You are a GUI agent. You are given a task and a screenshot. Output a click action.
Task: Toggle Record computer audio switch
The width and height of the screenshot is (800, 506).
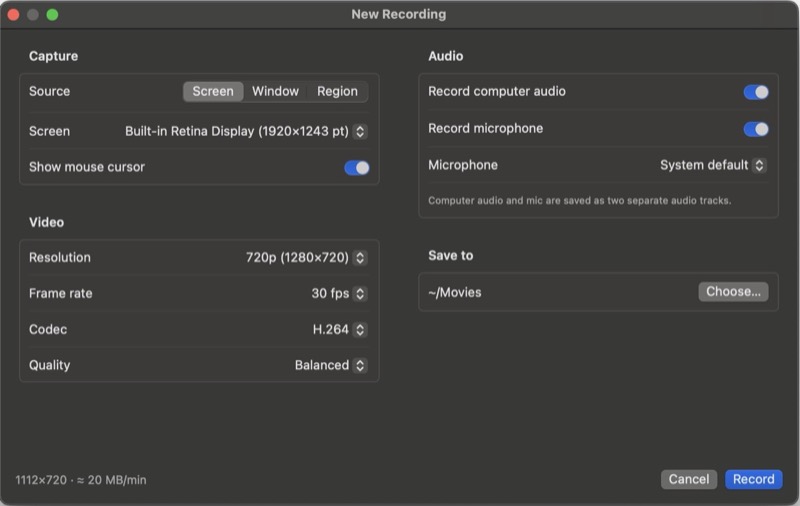756,92
